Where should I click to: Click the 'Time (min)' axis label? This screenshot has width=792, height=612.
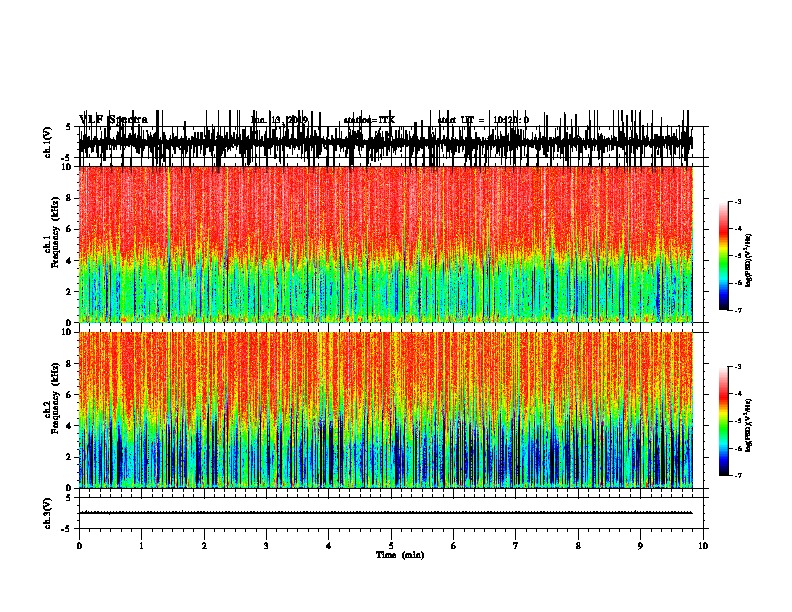point(400,555)
